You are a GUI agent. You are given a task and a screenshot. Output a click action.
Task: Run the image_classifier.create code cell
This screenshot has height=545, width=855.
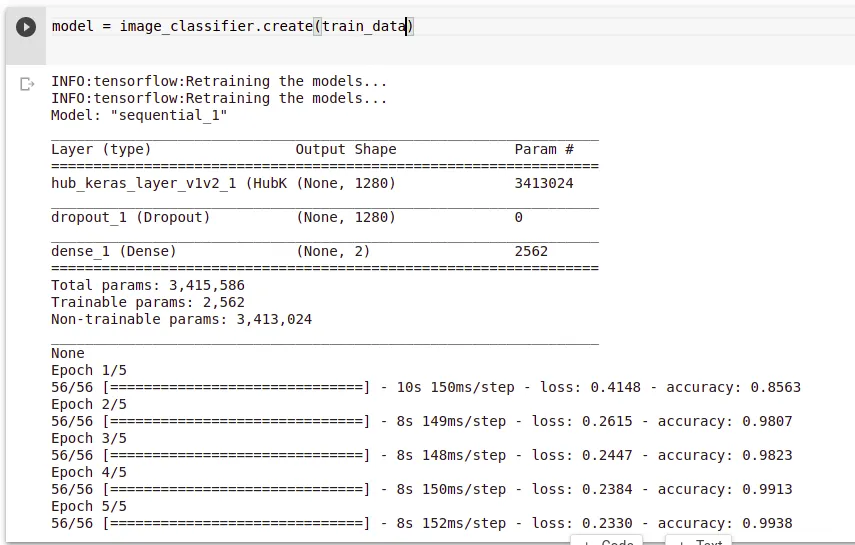click(x=26, y=27)
